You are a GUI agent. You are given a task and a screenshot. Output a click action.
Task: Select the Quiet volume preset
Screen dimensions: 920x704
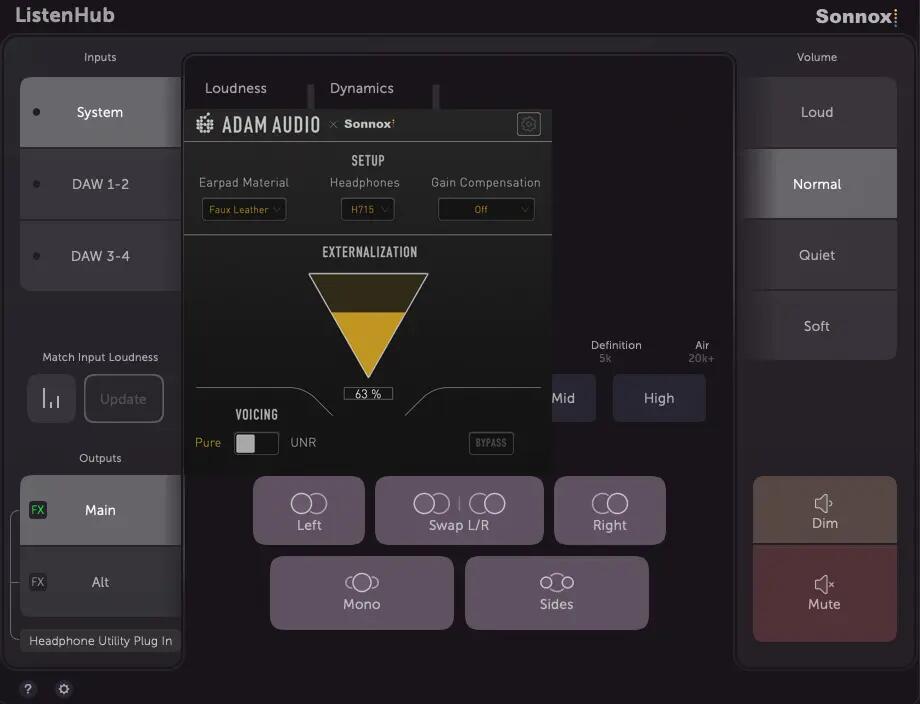click(817, 255)
